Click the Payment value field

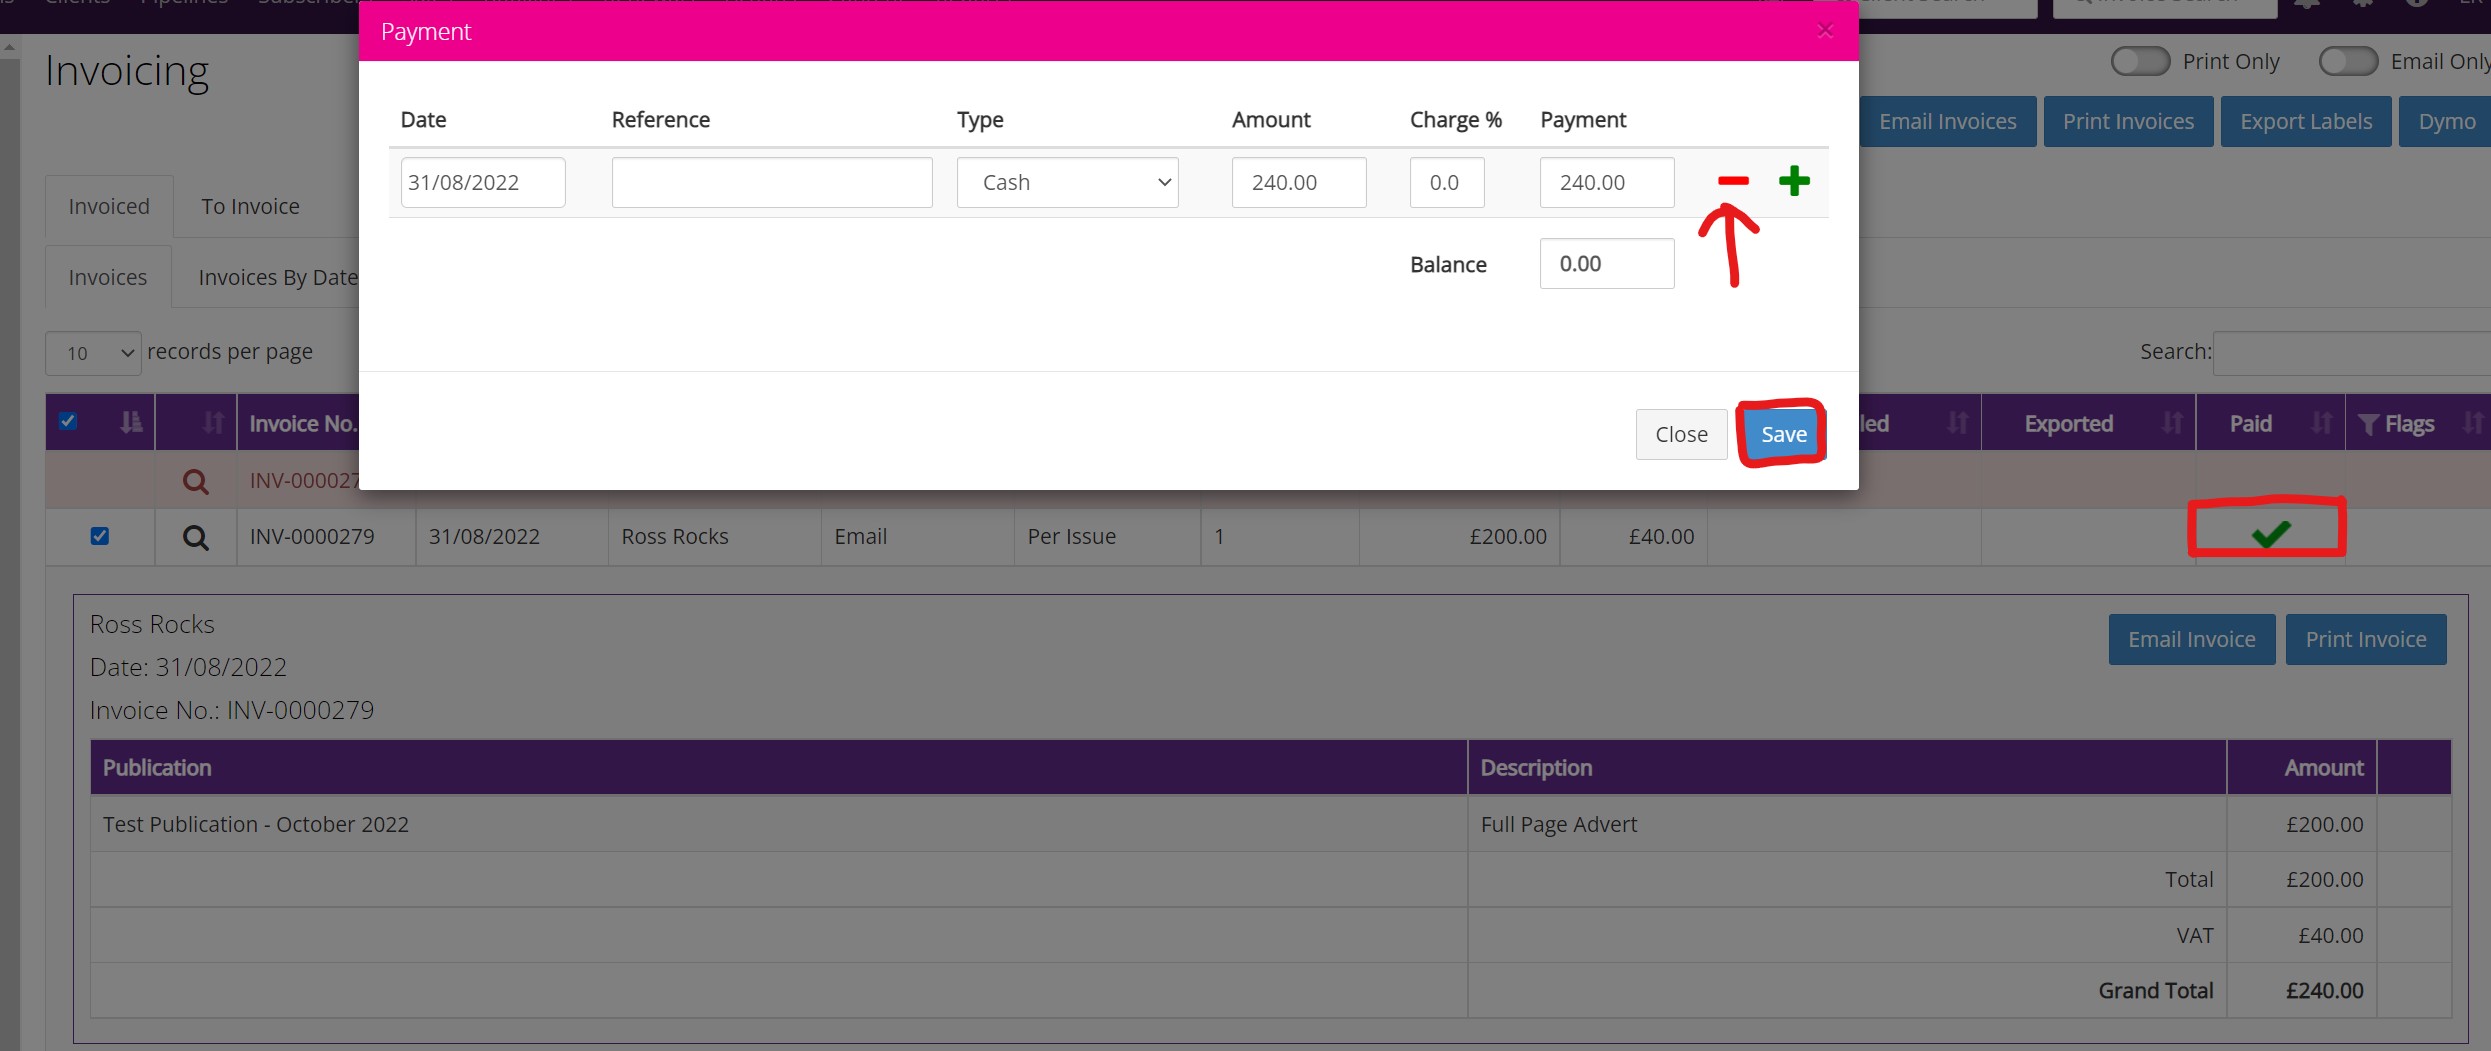[x=1607, y=182]
